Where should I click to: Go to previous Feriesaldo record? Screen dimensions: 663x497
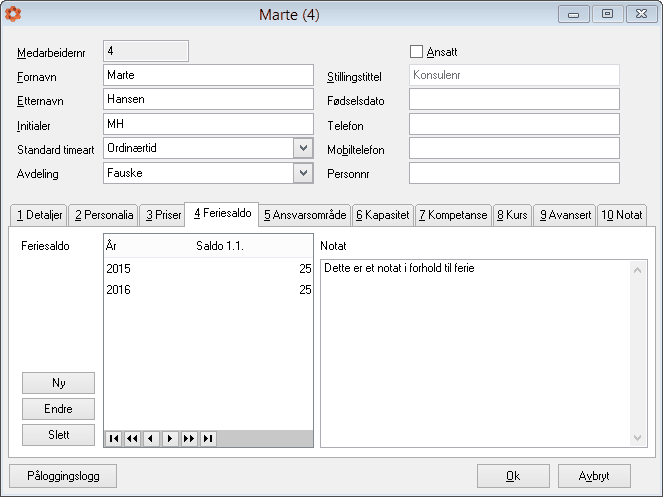click(151, 439)
